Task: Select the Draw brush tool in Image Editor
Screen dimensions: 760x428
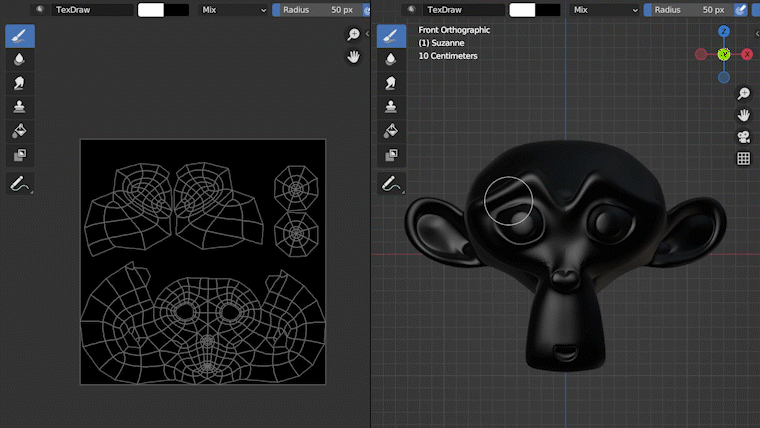Action: (20, 37)
